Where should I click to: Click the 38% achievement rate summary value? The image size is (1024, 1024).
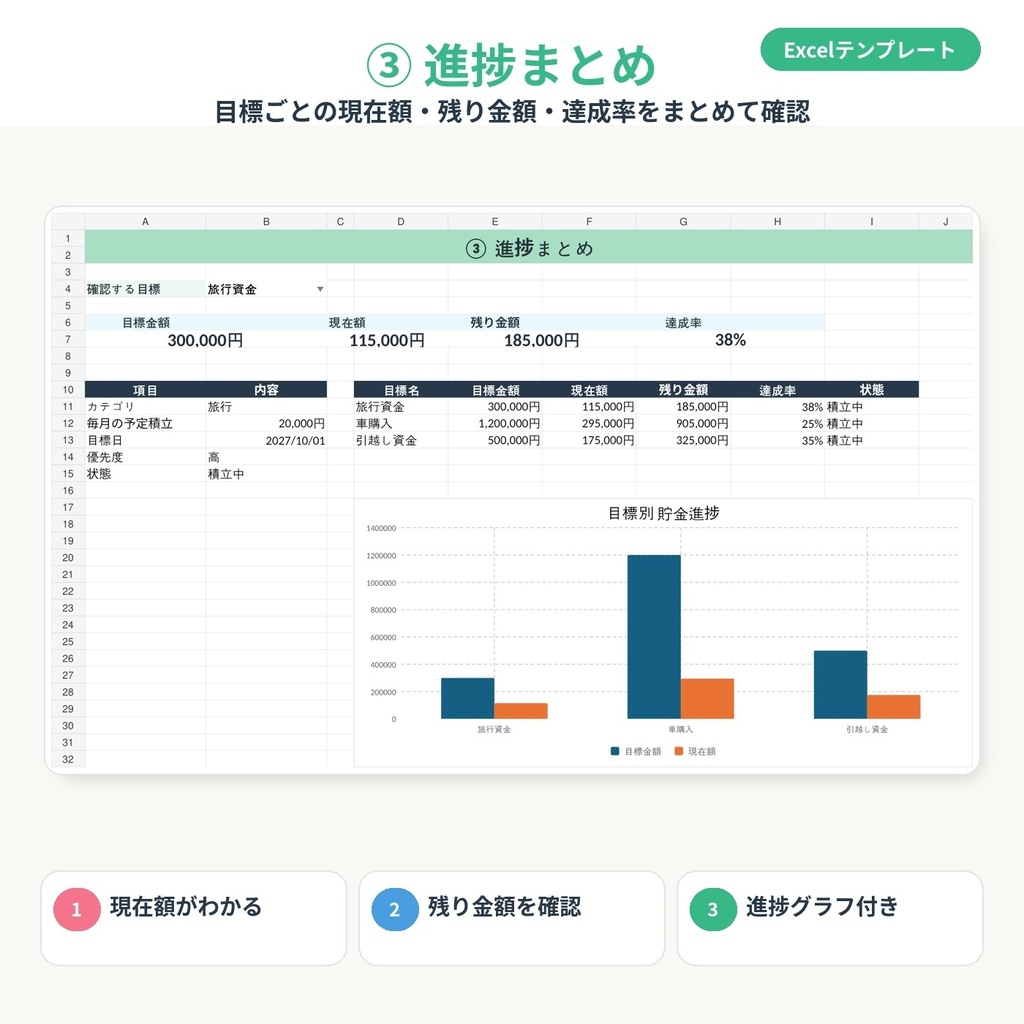point(730,340)
